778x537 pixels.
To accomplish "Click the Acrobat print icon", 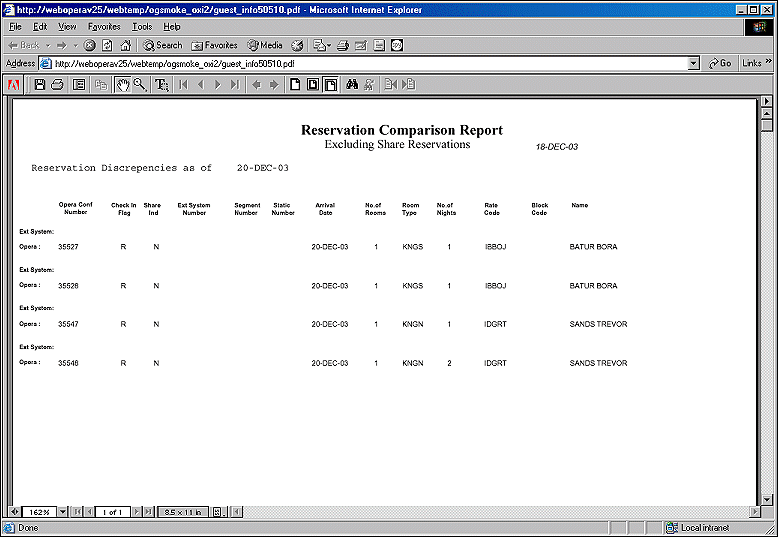I will click(x=58, y=85).
